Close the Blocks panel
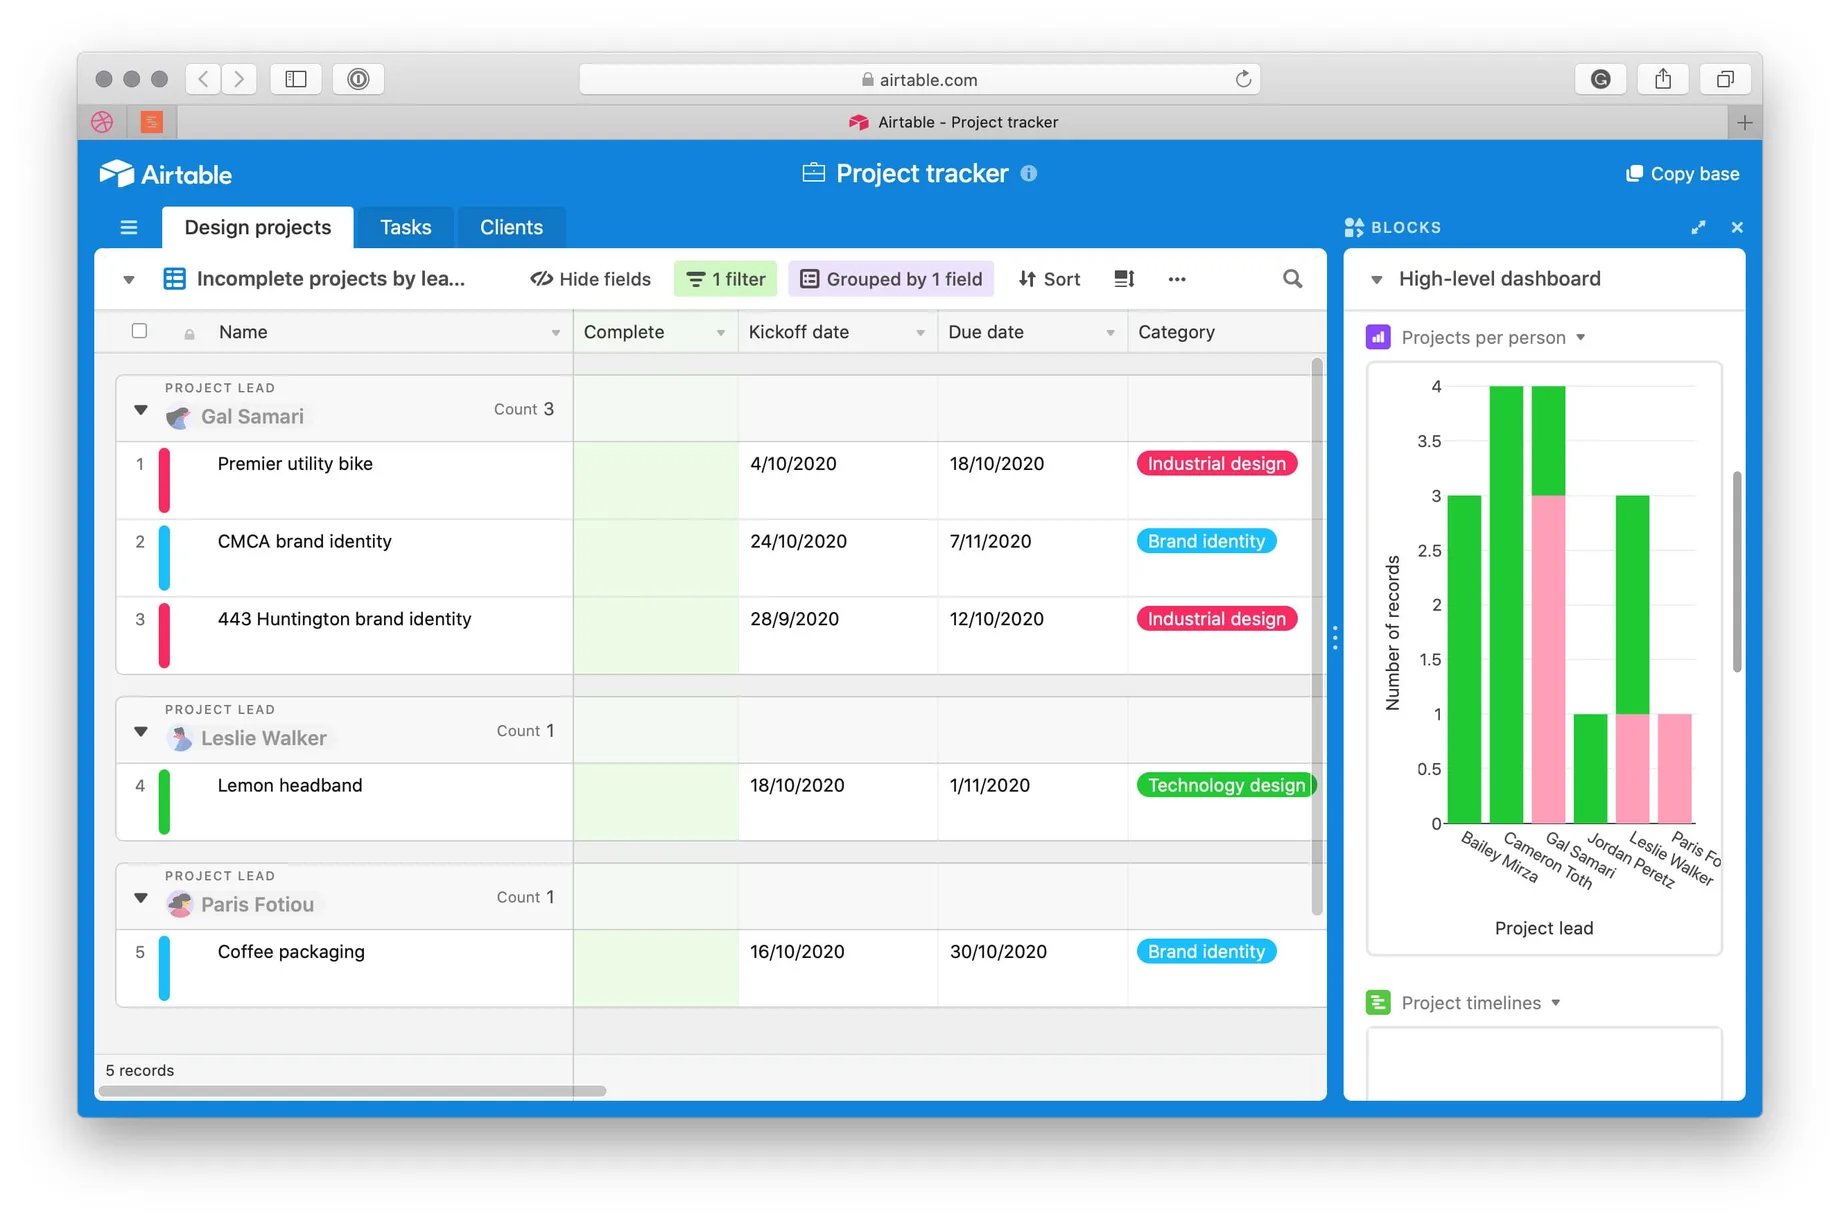 point(1737,228)
